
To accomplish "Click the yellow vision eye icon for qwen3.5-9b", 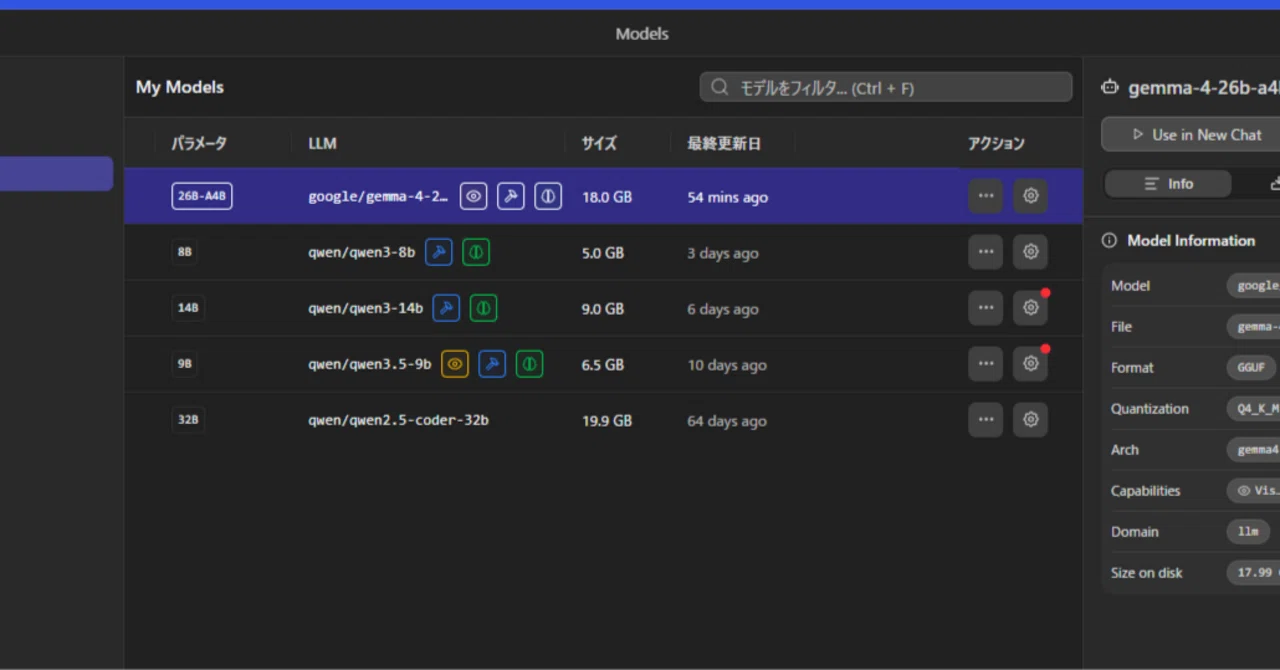I will (455, 364).
